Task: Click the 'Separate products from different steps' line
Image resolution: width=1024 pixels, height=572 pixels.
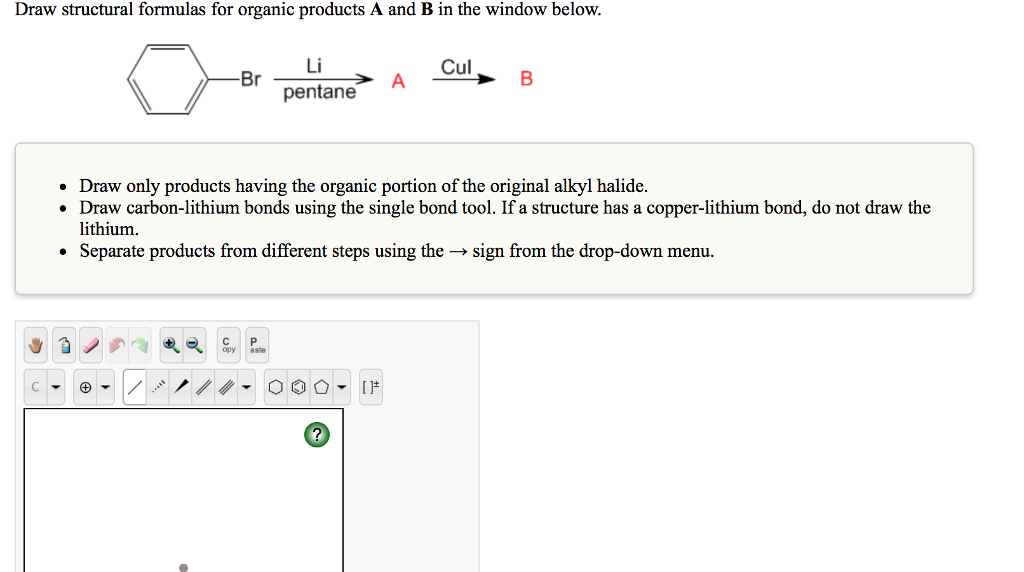Action: pos(396,251)
